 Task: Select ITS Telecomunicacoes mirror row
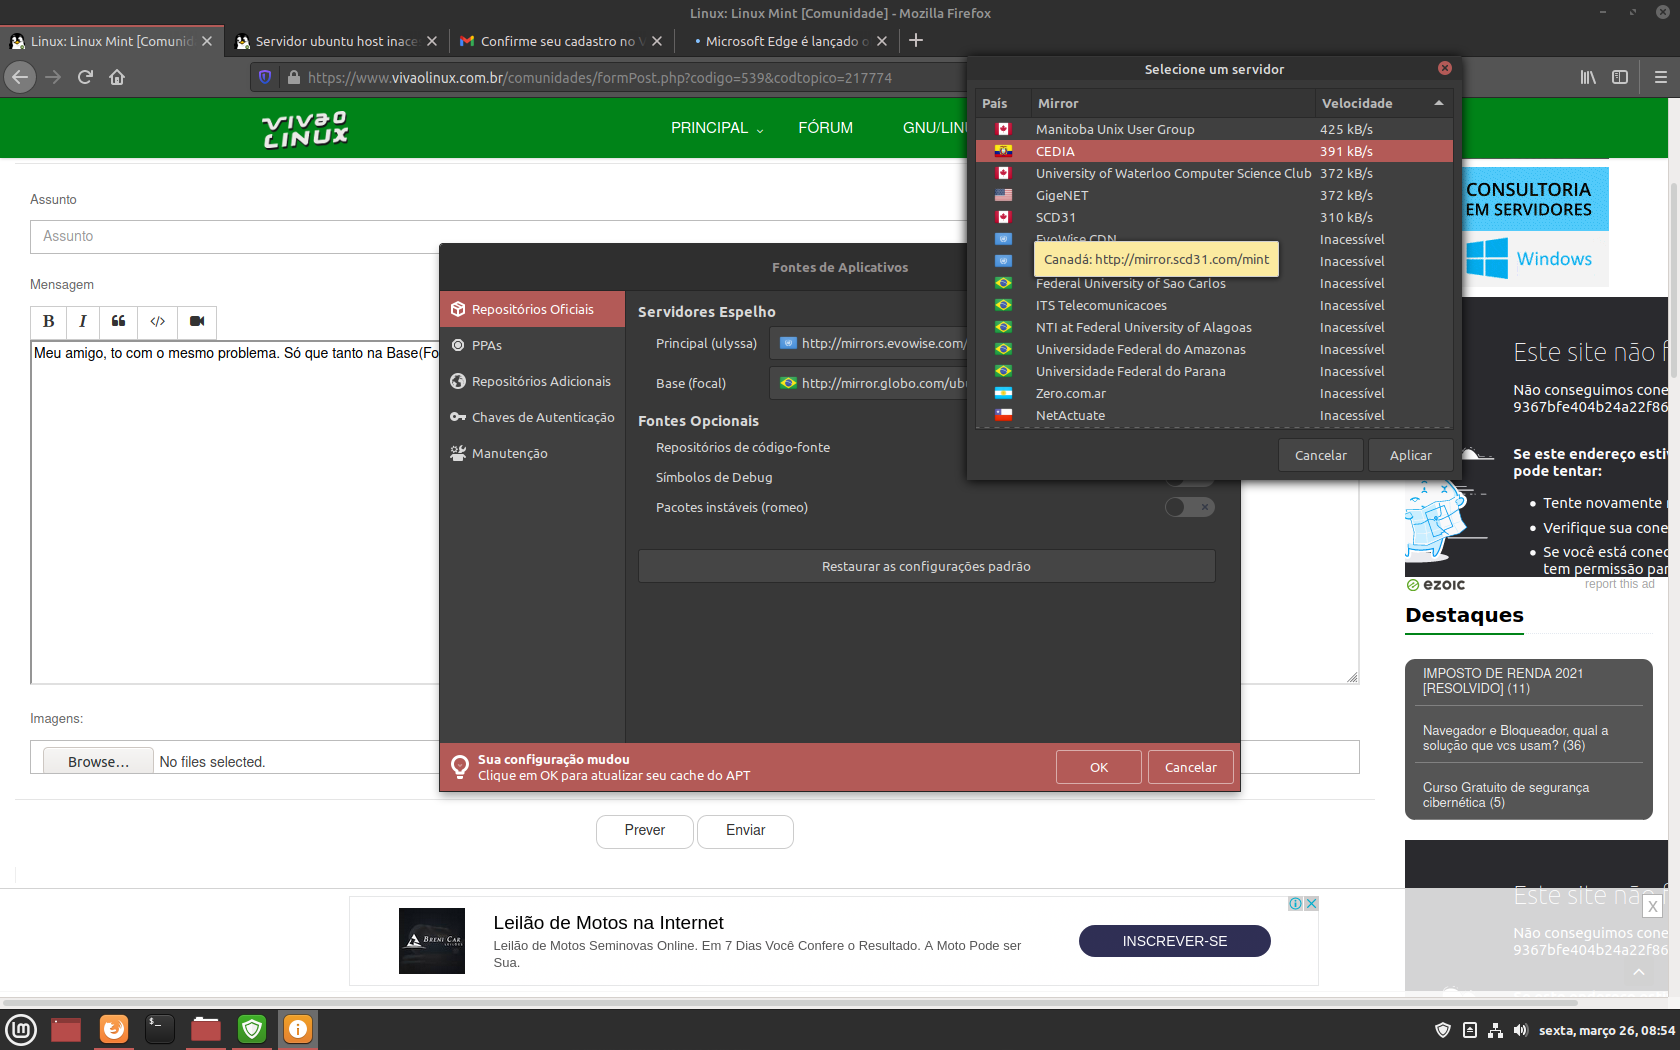point(1214,305)
